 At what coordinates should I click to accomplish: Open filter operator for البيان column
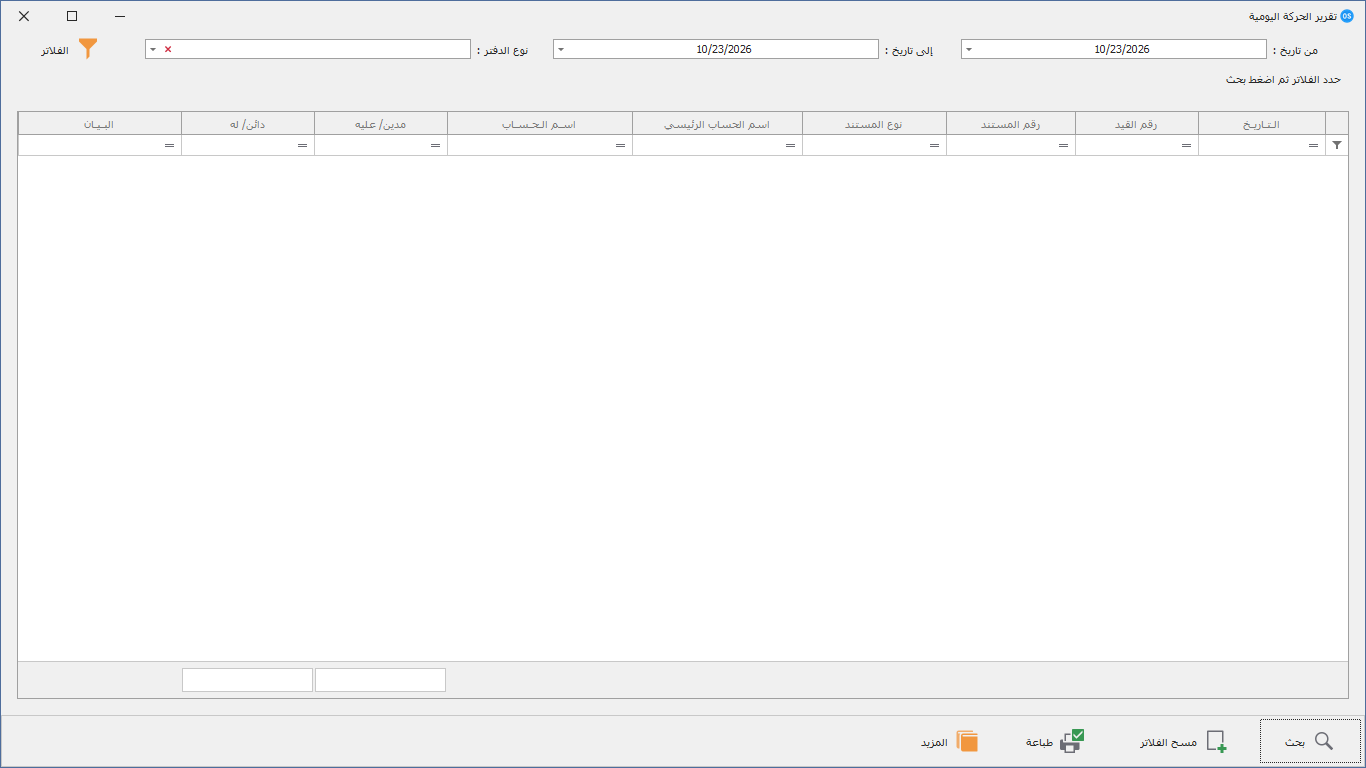(x=169, y=146)
